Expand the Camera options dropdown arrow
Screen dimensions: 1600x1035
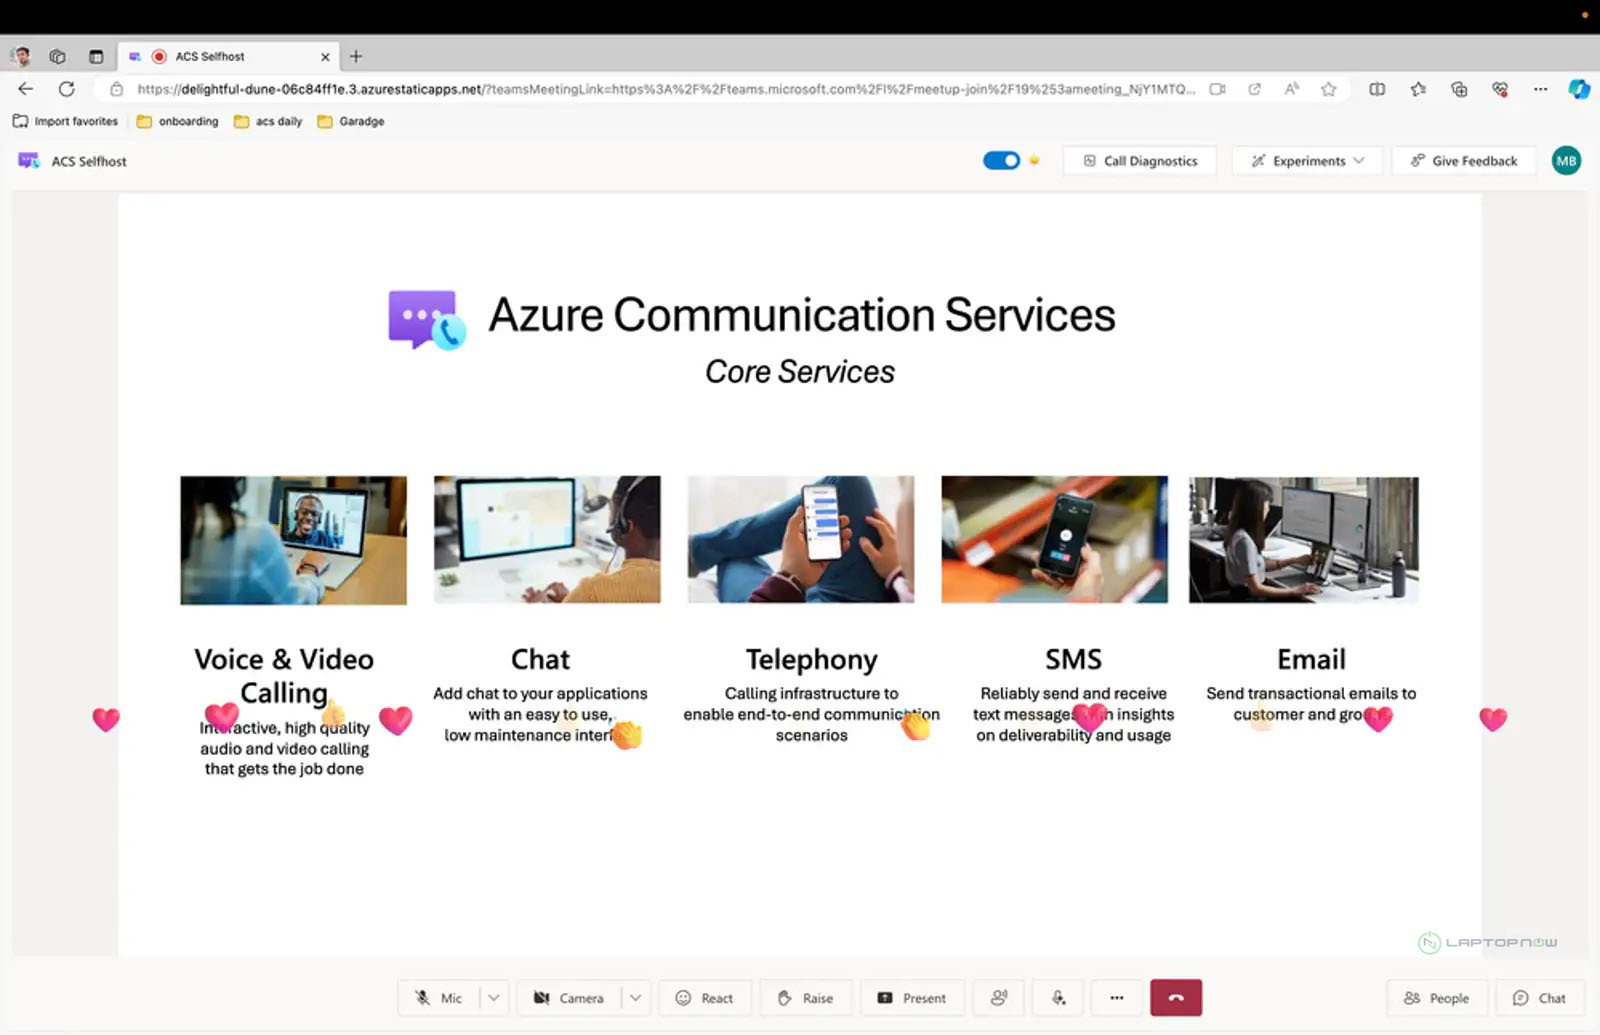click(635, 998)
